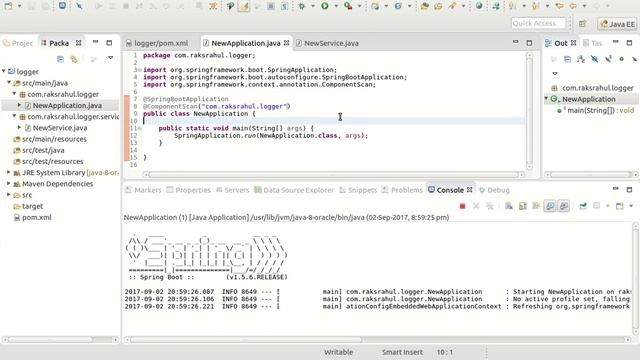Fold the import block in editor
Viewport: 640px width, 360px height.
click(140, 70)
